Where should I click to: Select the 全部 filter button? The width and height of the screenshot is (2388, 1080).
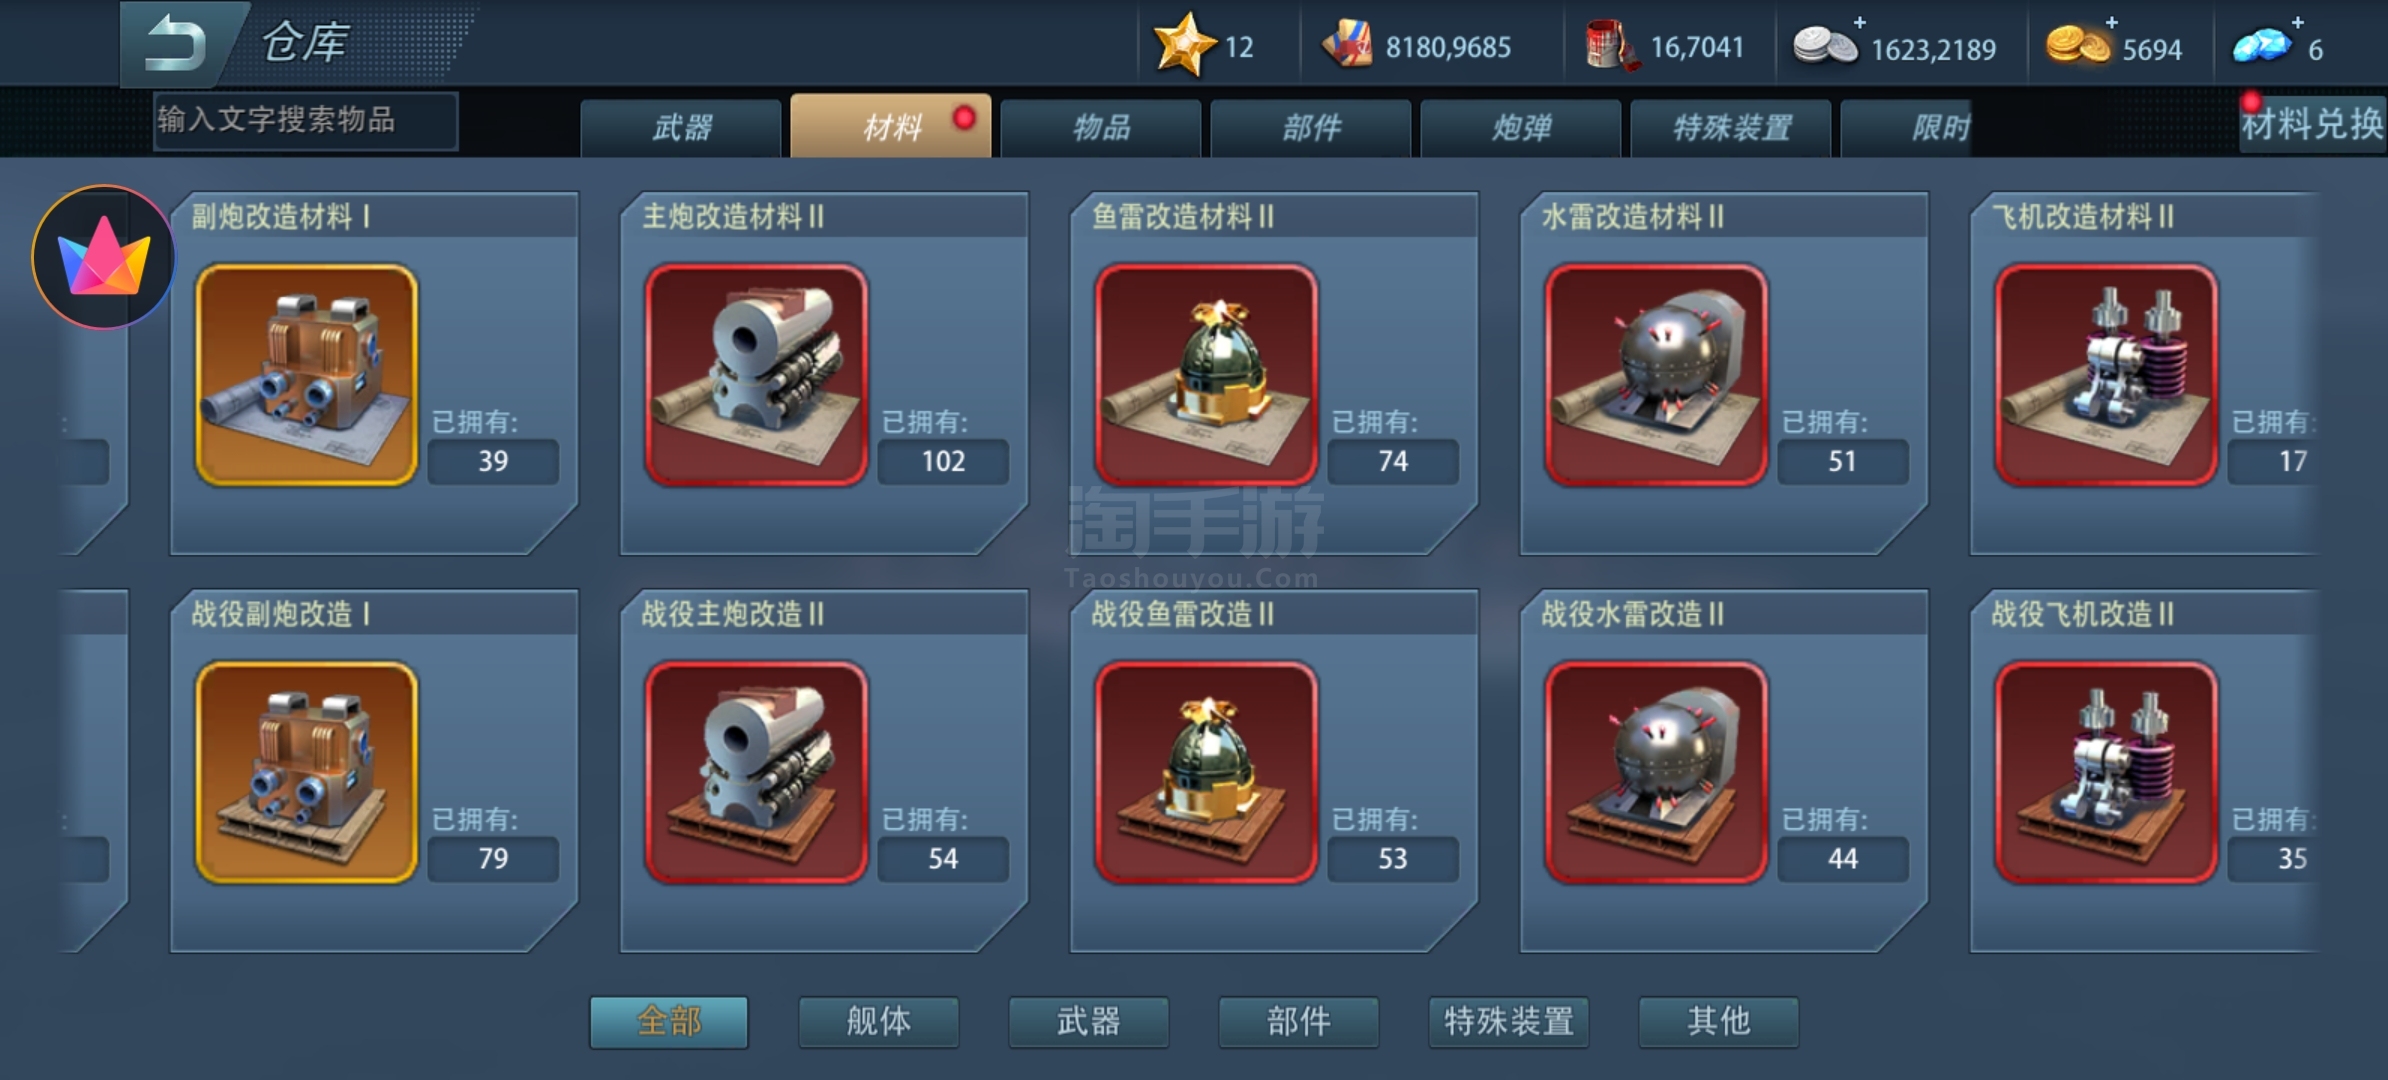tap(669, 1022)
